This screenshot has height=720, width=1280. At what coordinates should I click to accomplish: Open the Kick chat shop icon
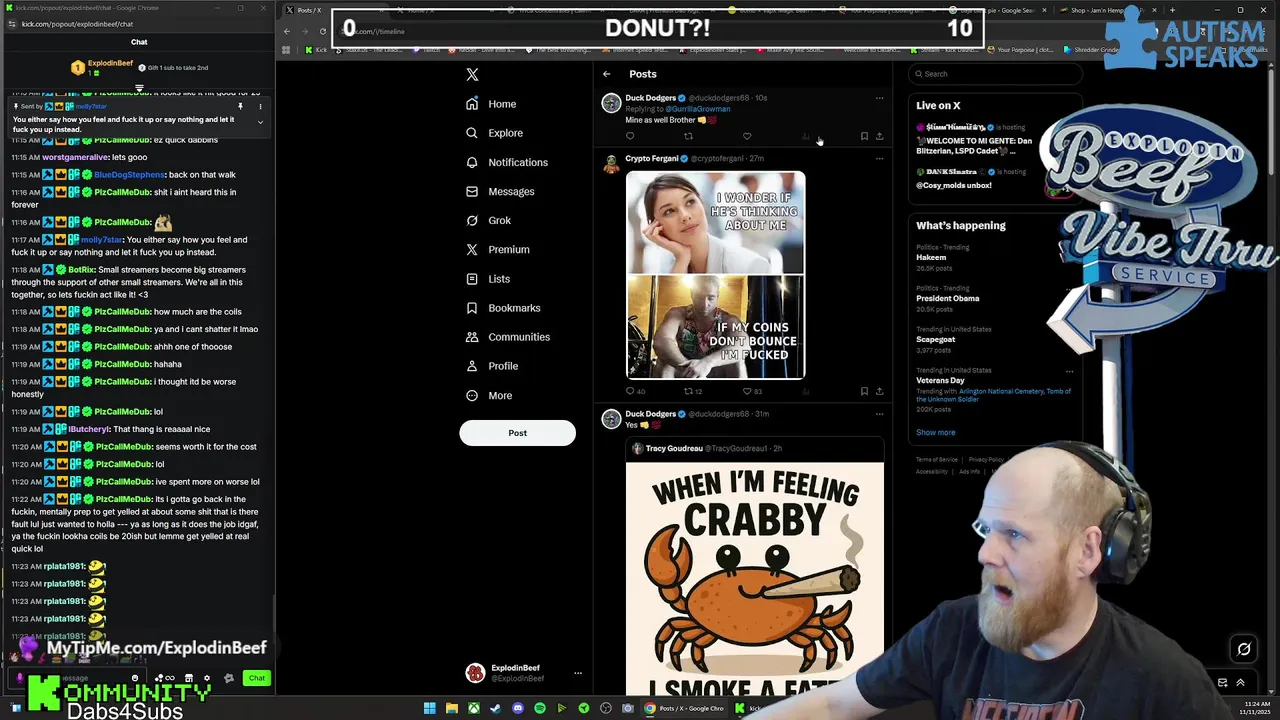[189, 678]
